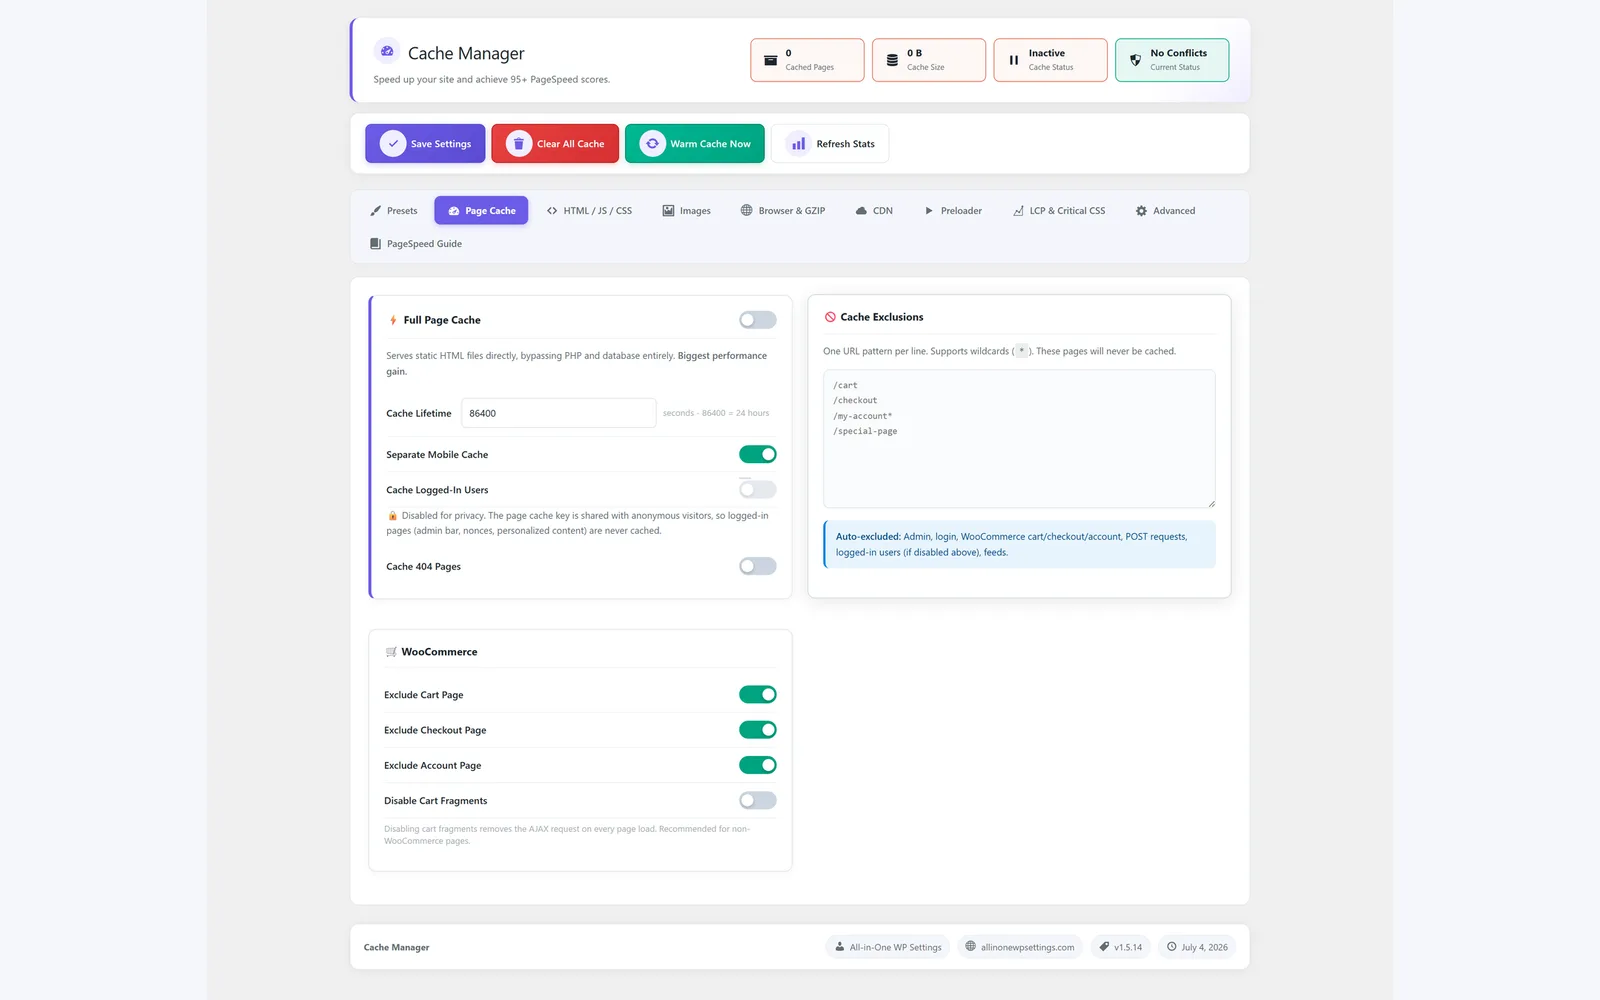Click the No Conflicts status card
This screenshot has height=1000, width=1600.
(1172, 60)
